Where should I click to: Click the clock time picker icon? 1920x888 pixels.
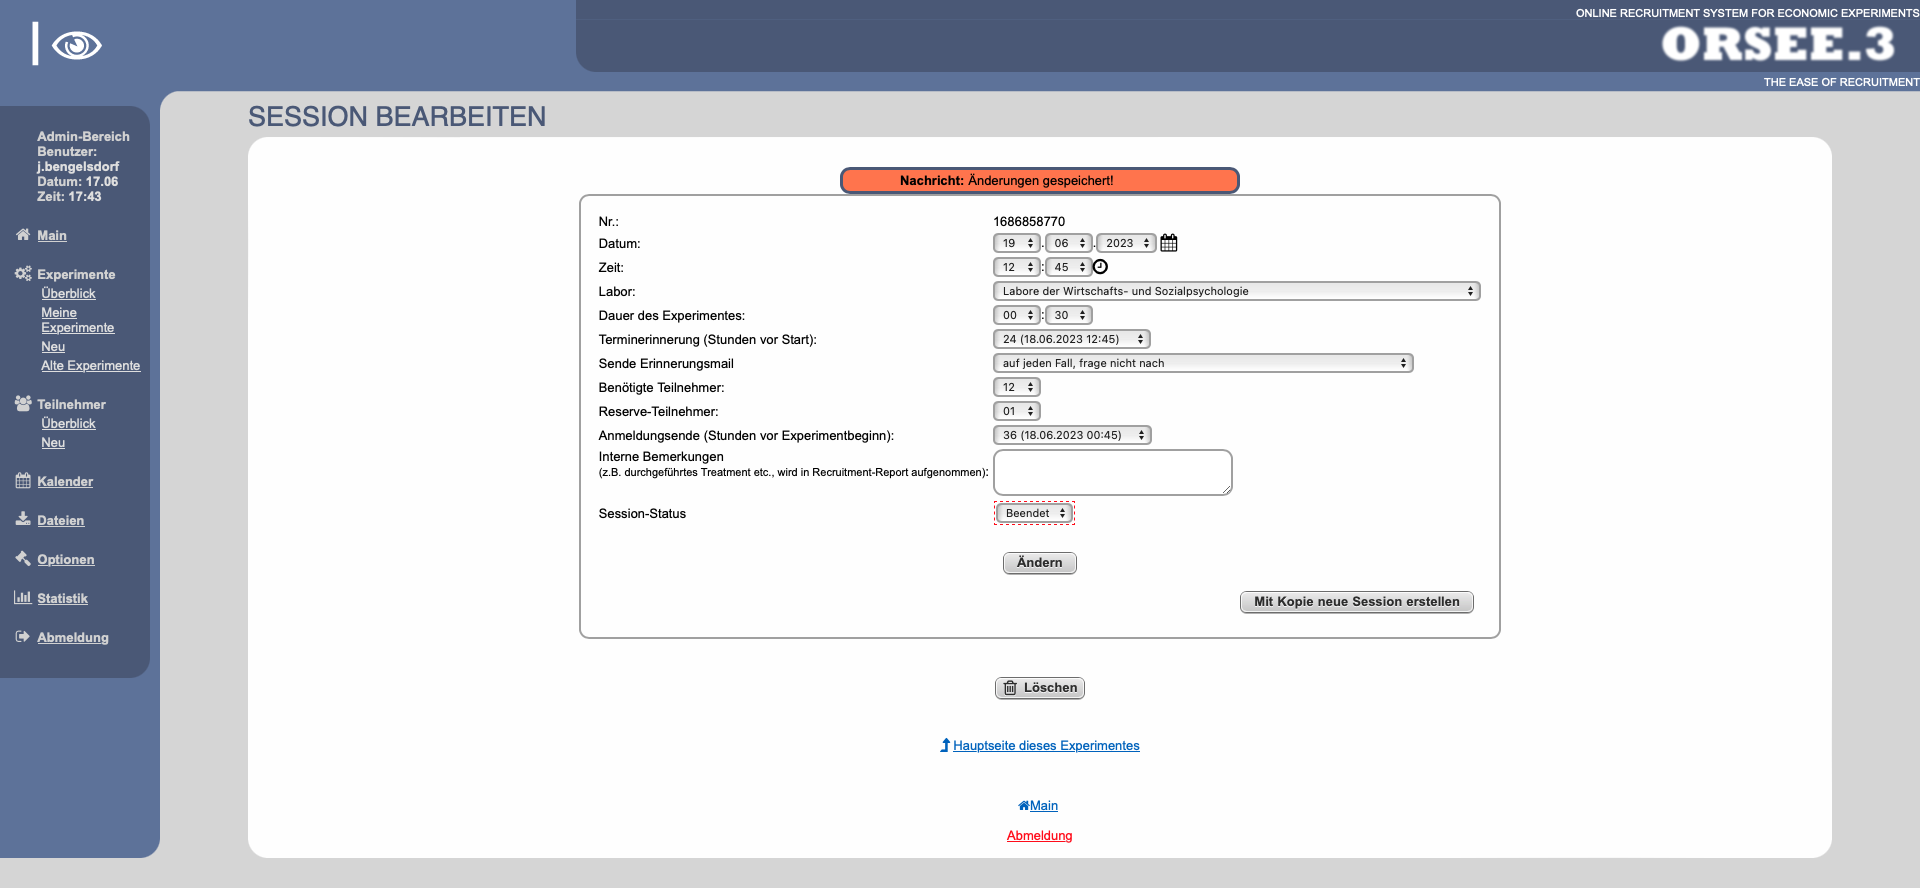click(x=1100, y=267)
